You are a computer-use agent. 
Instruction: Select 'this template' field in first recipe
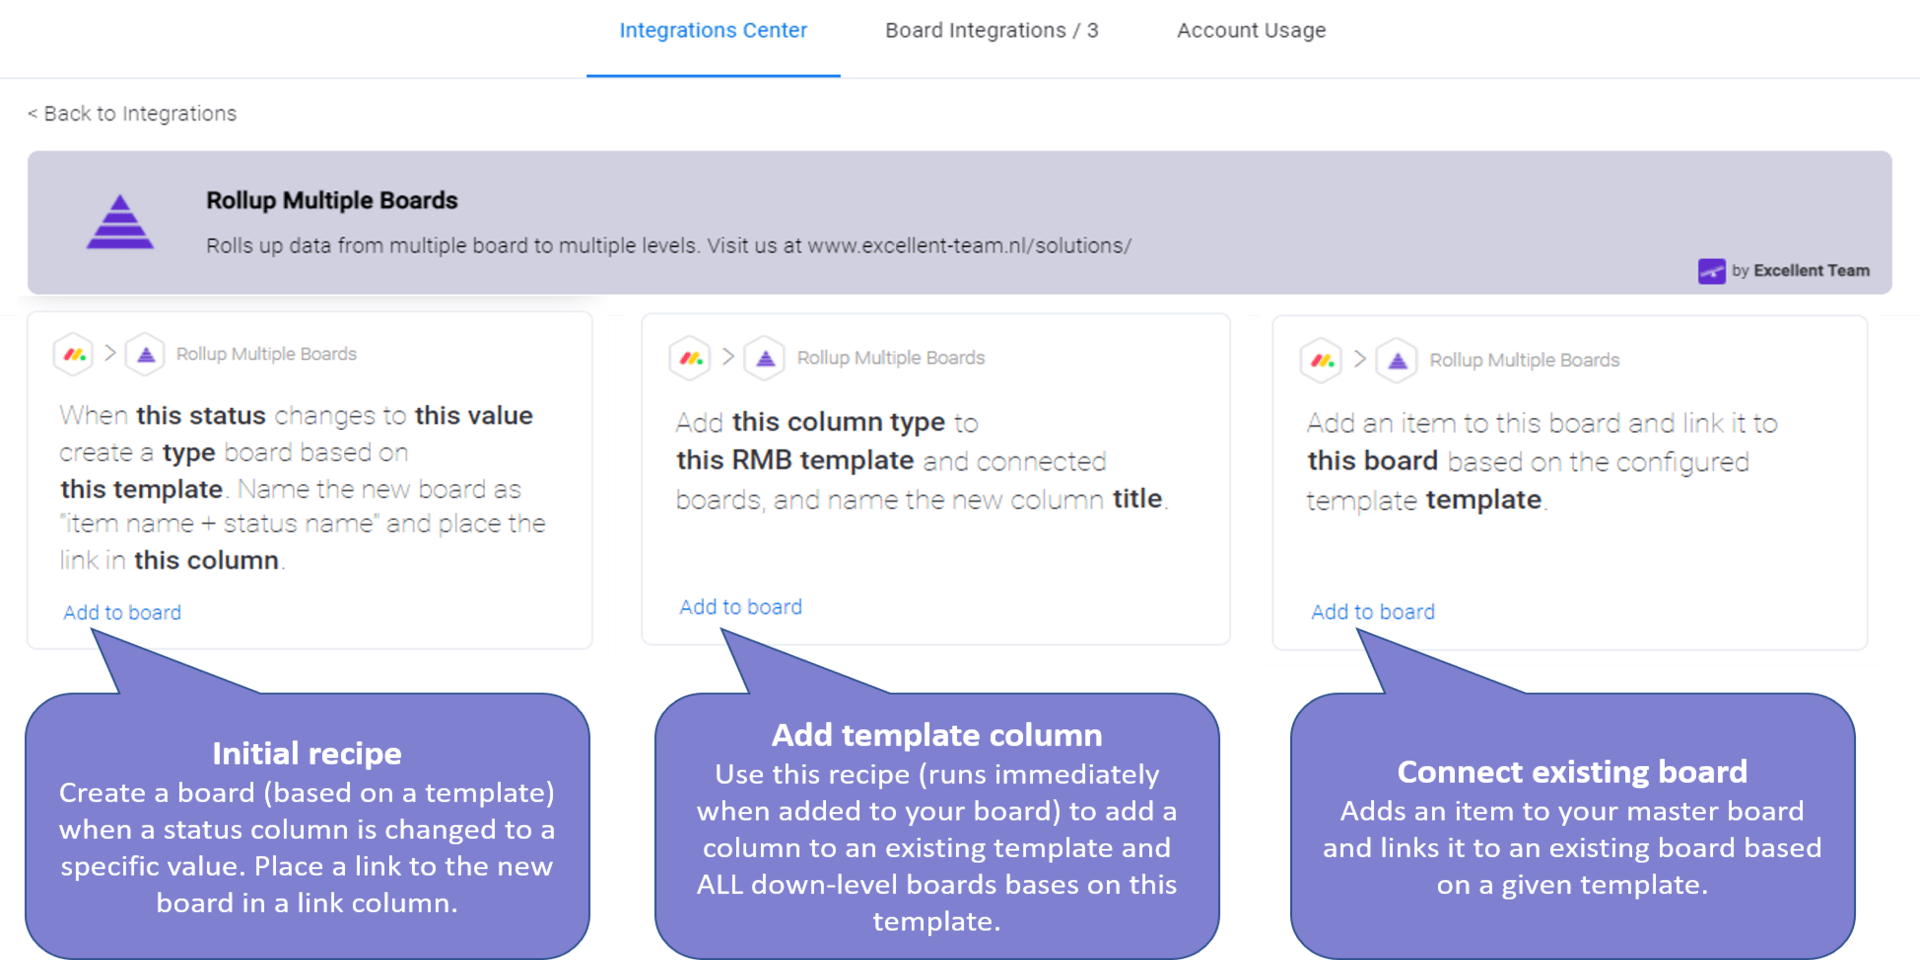click(x=141, y=489)
